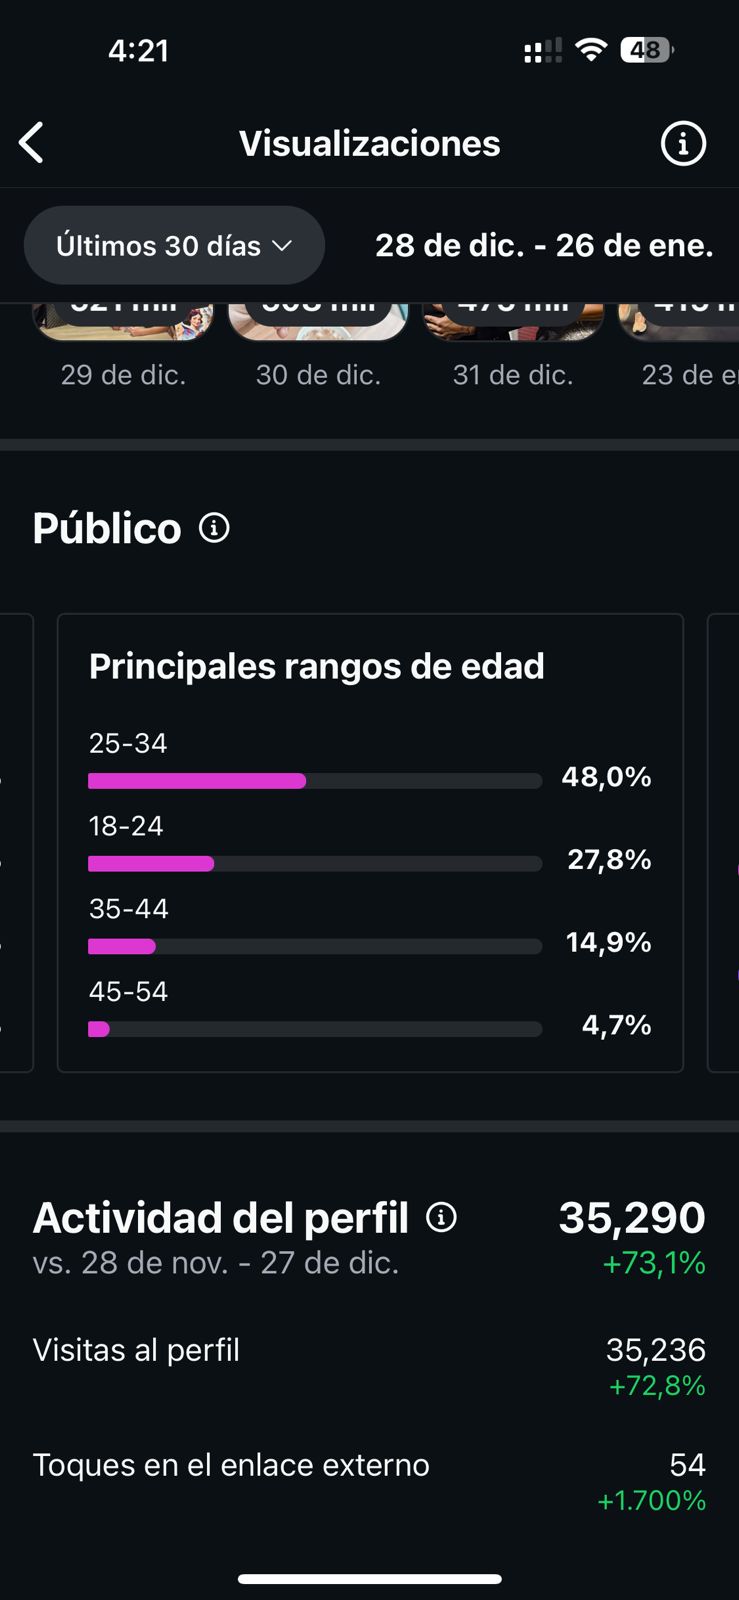
Task: Tap the 18-24 age range bar
Action: 315,864
